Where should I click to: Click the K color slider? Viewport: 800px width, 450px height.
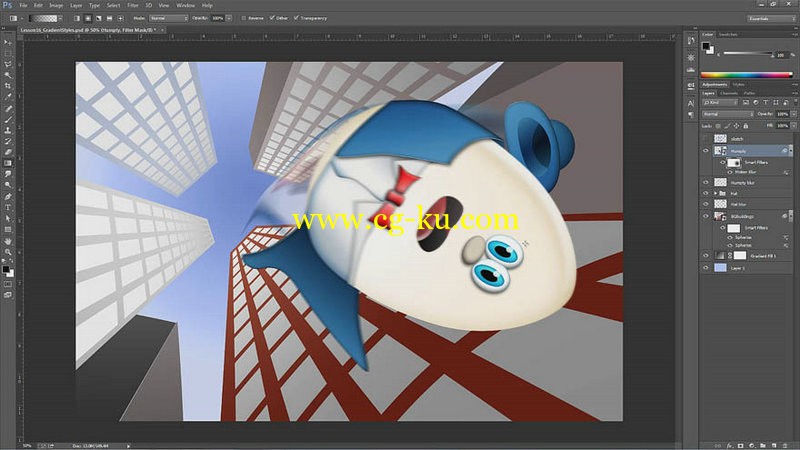pos(748,53)
